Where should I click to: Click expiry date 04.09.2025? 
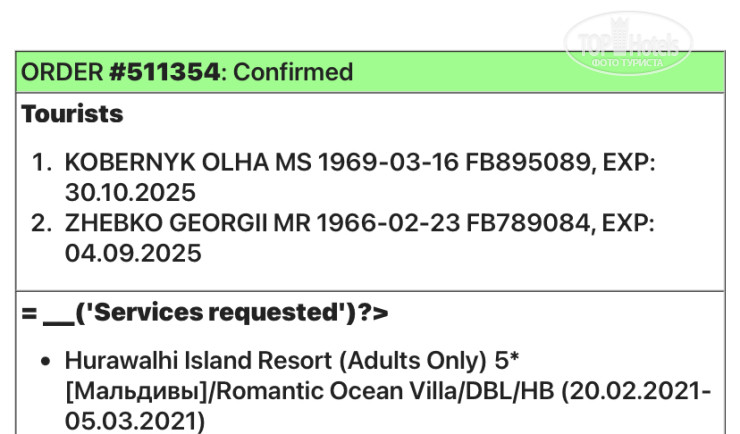[133, 254]
